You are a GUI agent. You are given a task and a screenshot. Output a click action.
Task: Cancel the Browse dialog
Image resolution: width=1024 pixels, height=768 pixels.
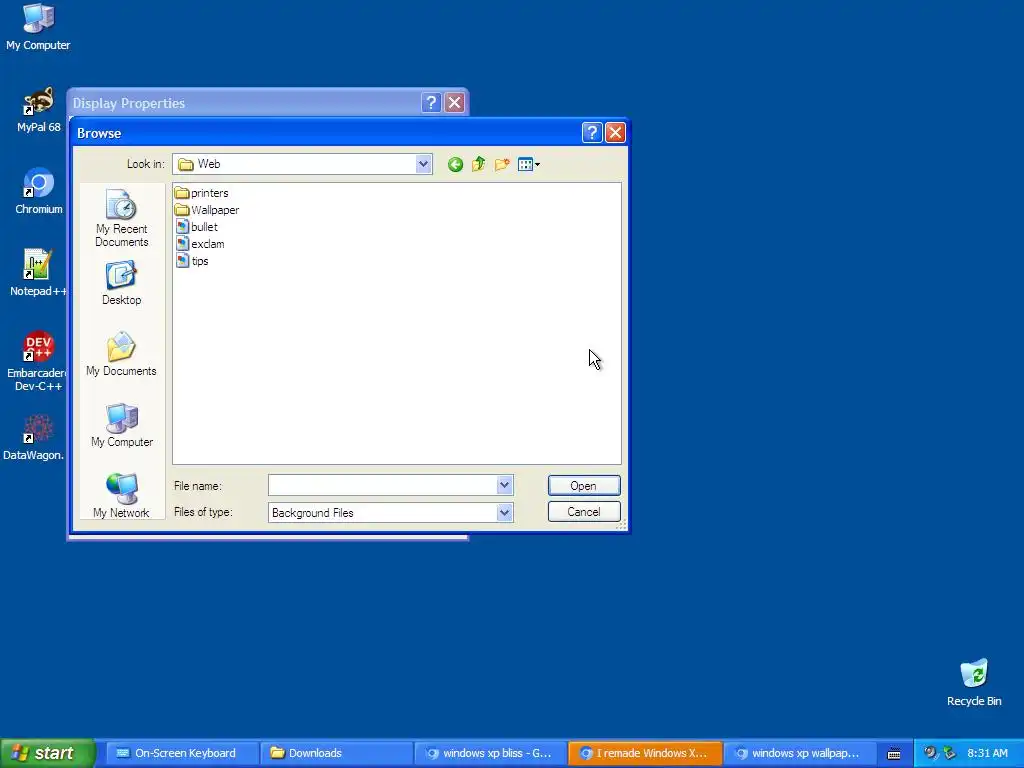(x=584, y=512)
